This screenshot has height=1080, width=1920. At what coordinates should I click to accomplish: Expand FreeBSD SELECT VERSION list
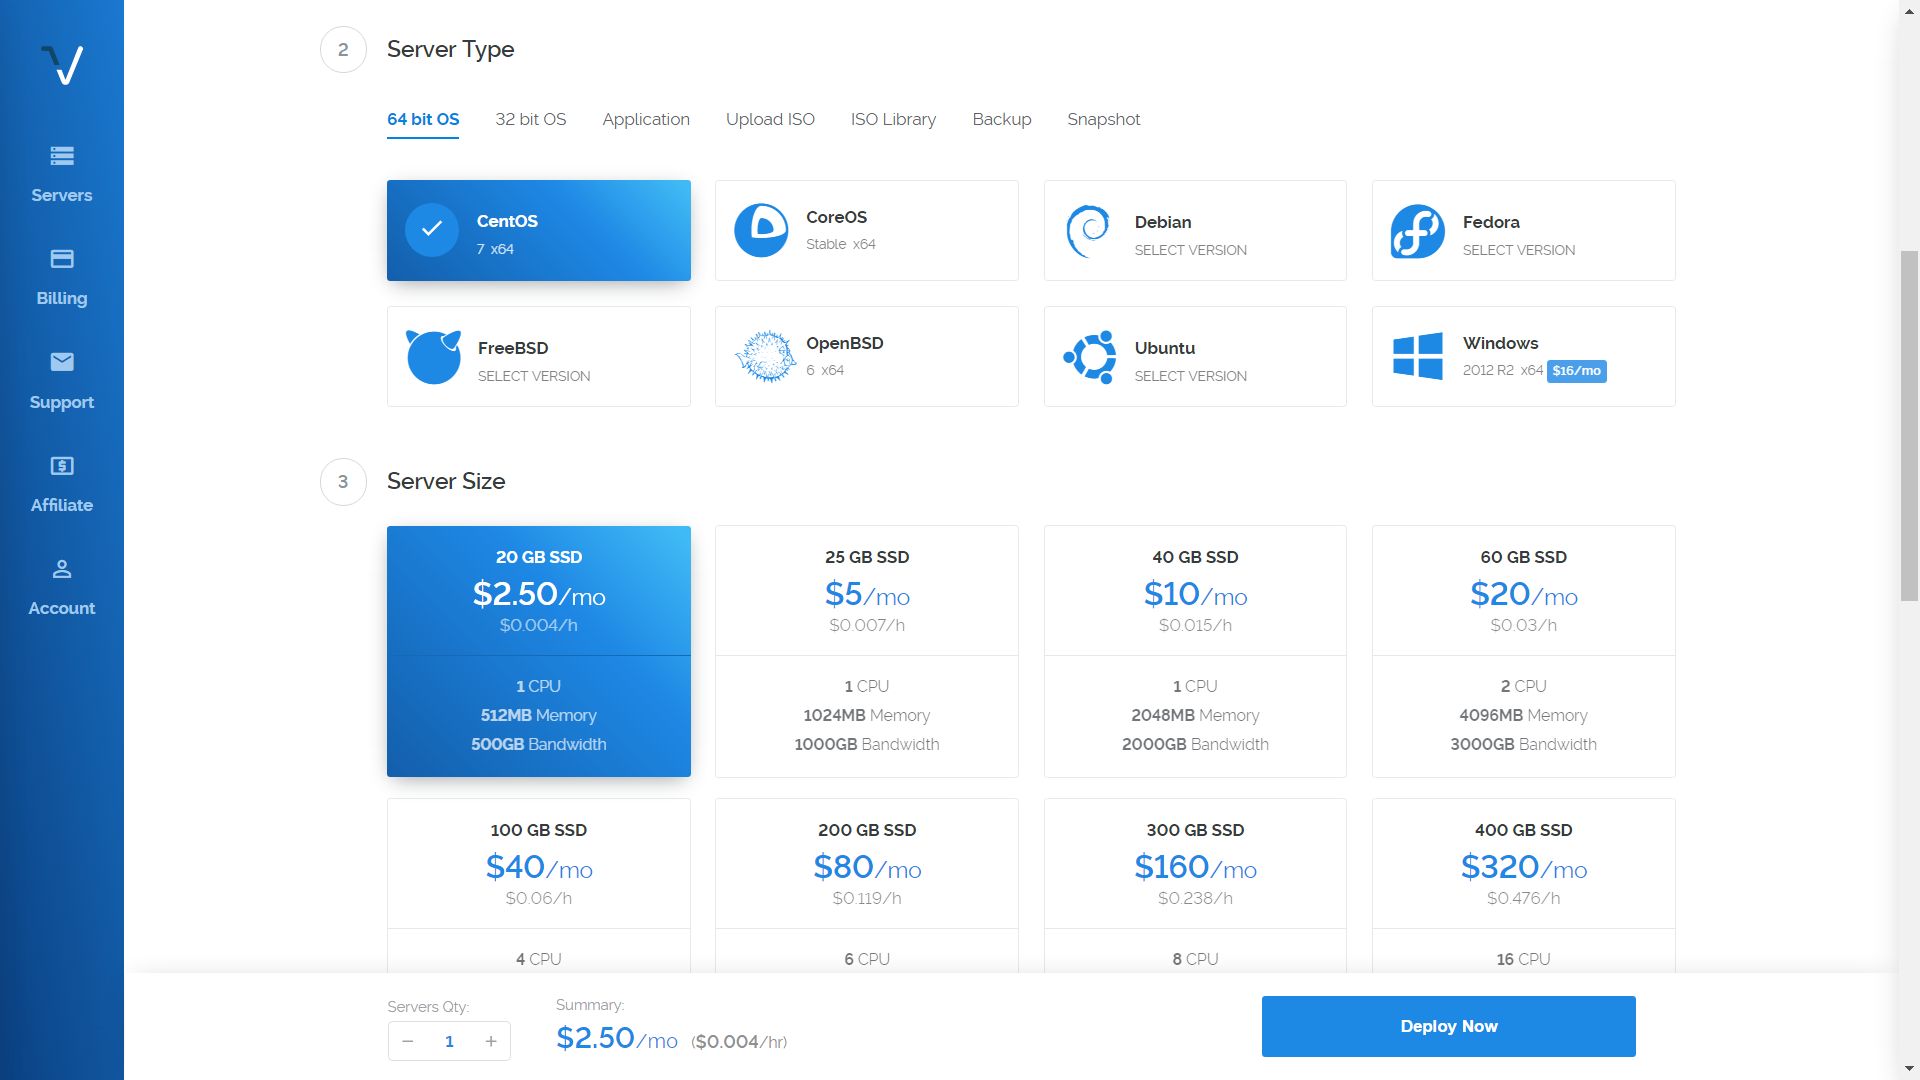click(x=534, y=376)
